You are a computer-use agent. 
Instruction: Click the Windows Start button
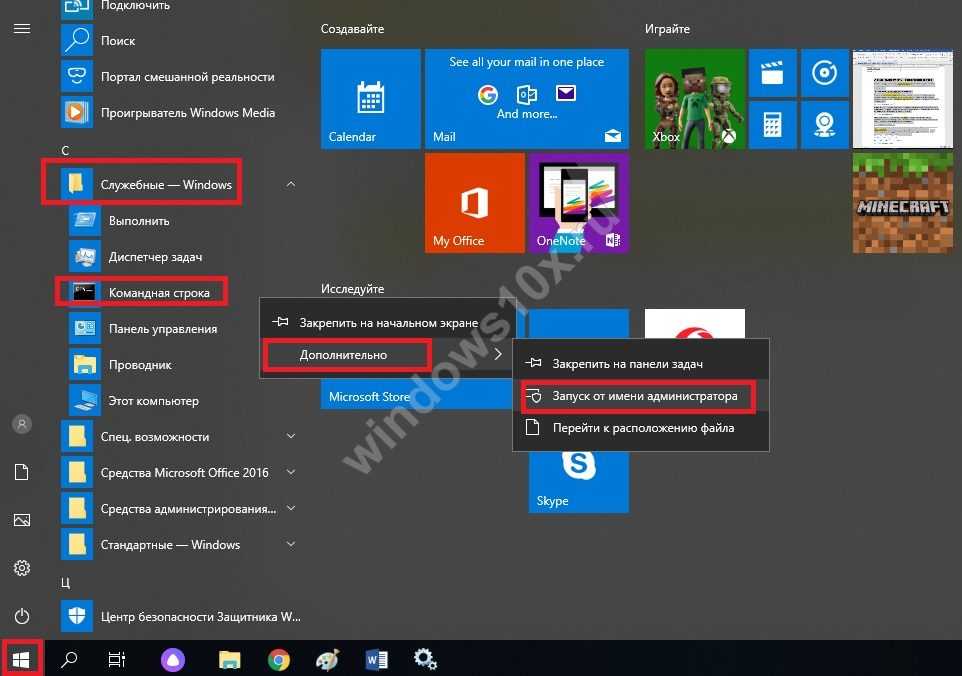click(x=22, y=658)
